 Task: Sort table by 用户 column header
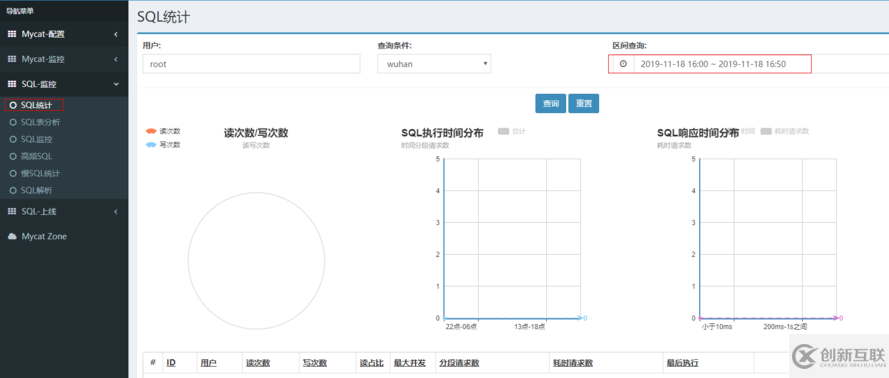(208, 363)
